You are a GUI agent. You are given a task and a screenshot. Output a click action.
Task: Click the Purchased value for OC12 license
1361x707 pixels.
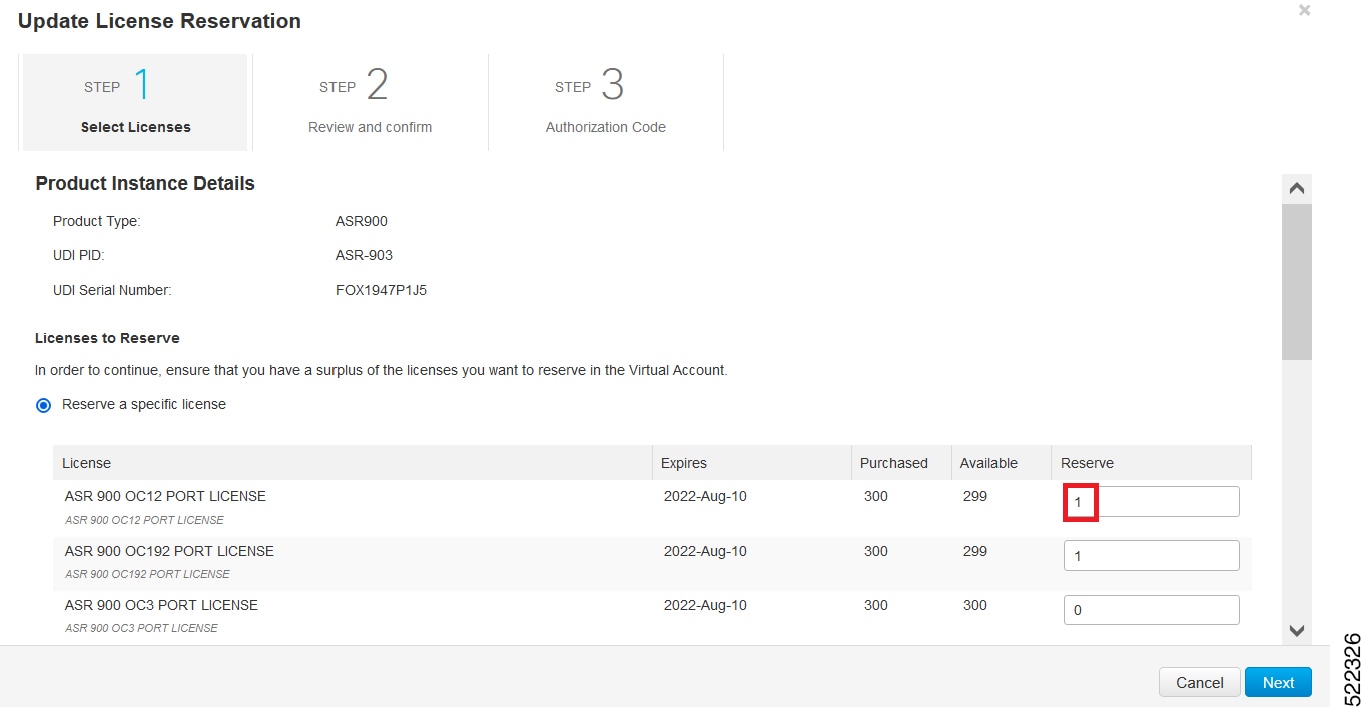pyautogui.click(x=876, y=496)
